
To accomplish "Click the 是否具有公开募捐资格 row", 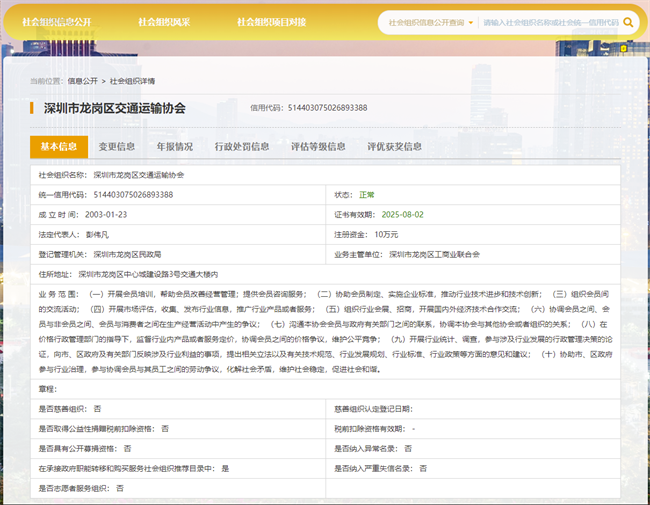I will pos(178,449).
